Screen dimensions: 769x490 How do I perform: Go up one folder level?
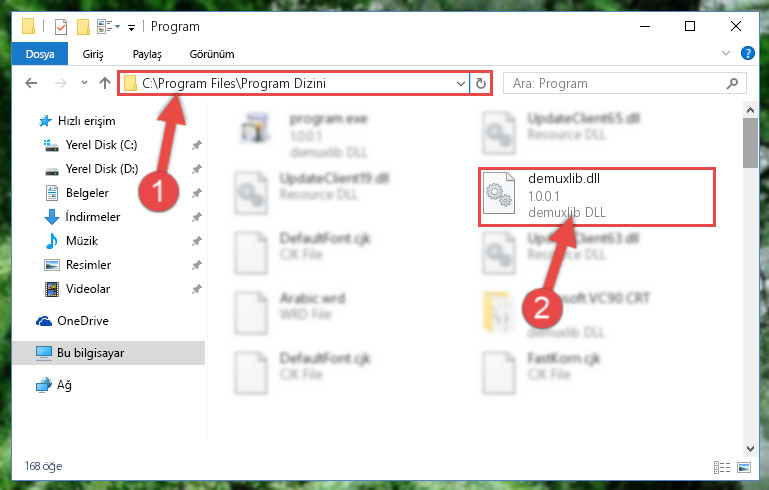[104, 83]
